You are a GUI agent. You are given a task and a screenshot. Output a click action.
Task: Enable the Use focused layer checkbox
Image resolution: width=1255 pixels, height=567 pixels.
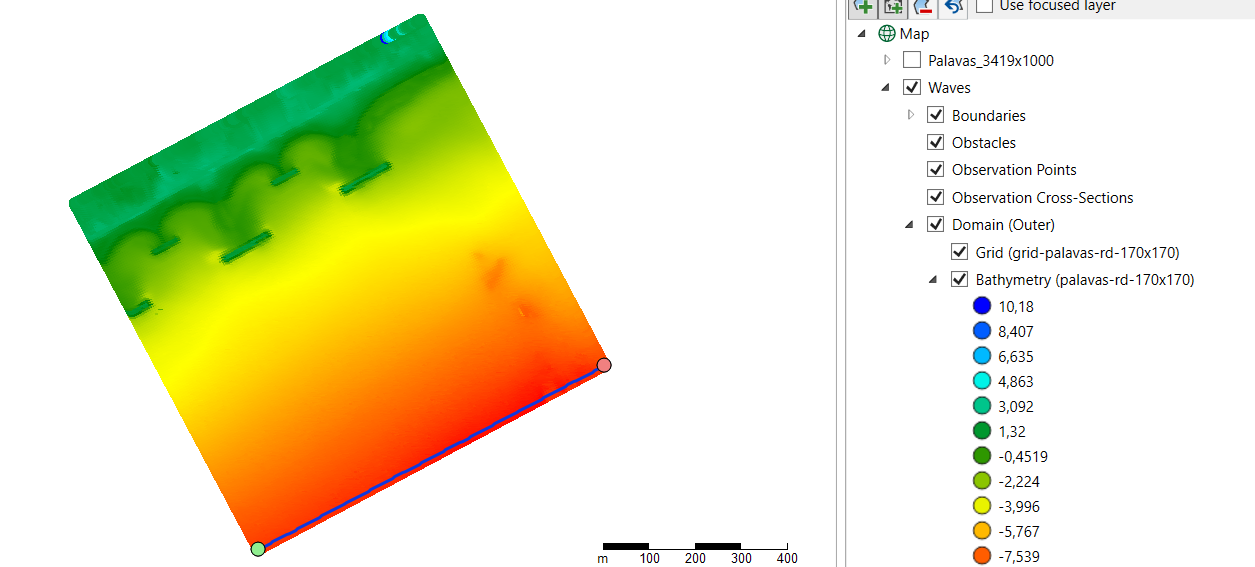[x=985, y=6]
